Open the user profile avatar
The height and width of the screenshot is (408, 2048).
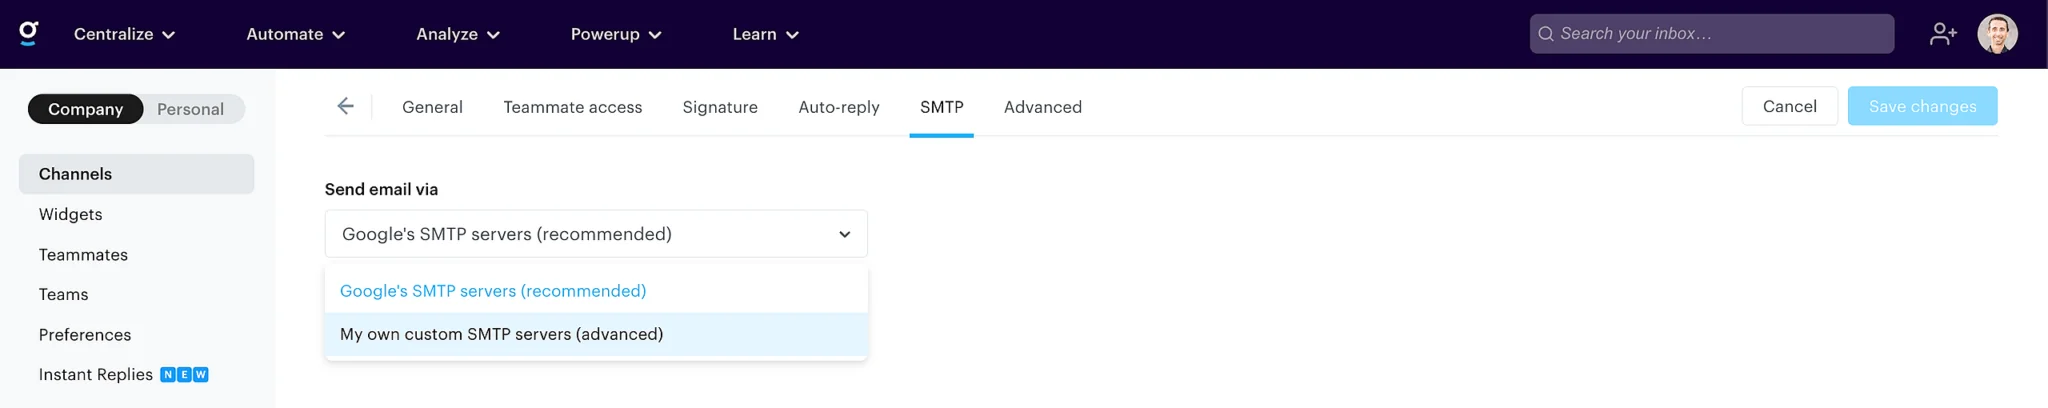(x=1997, y=34)
